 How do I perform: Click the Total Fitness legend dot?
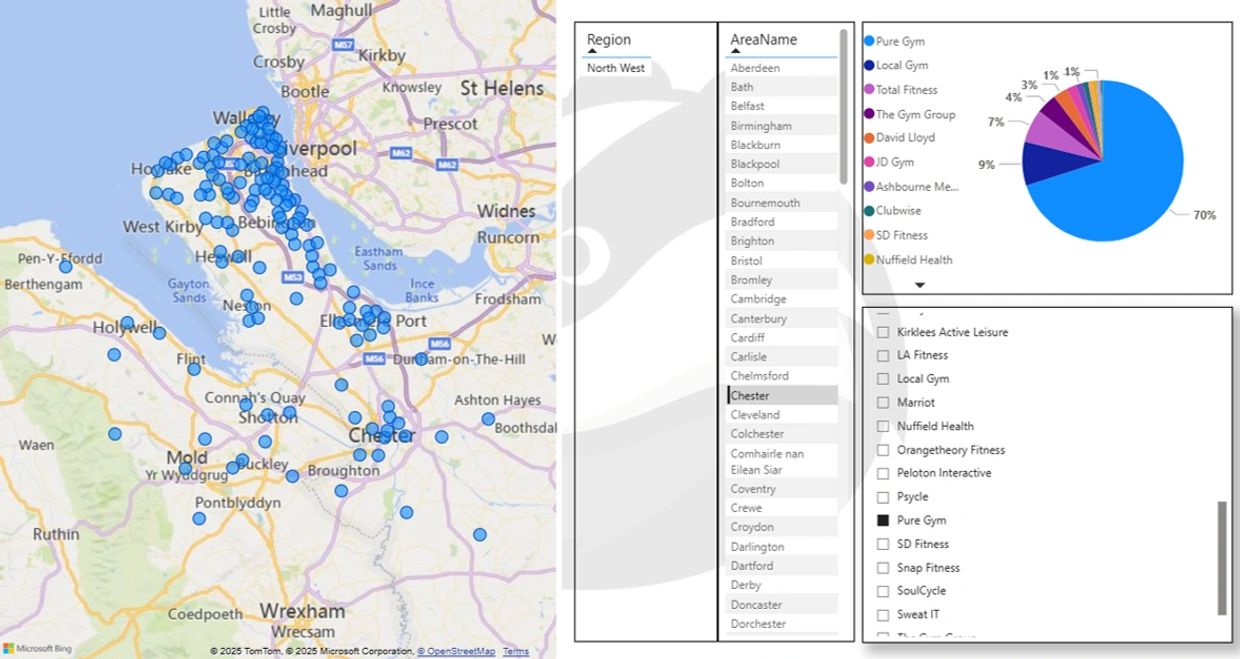pyautogui.click(x=869, y=90)
